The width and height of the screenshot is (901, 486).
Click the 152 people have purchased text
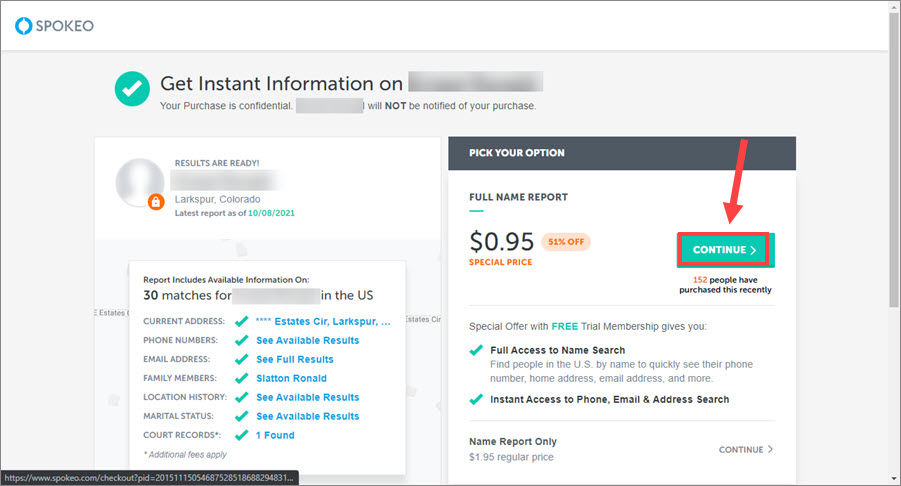click(725, 285)
